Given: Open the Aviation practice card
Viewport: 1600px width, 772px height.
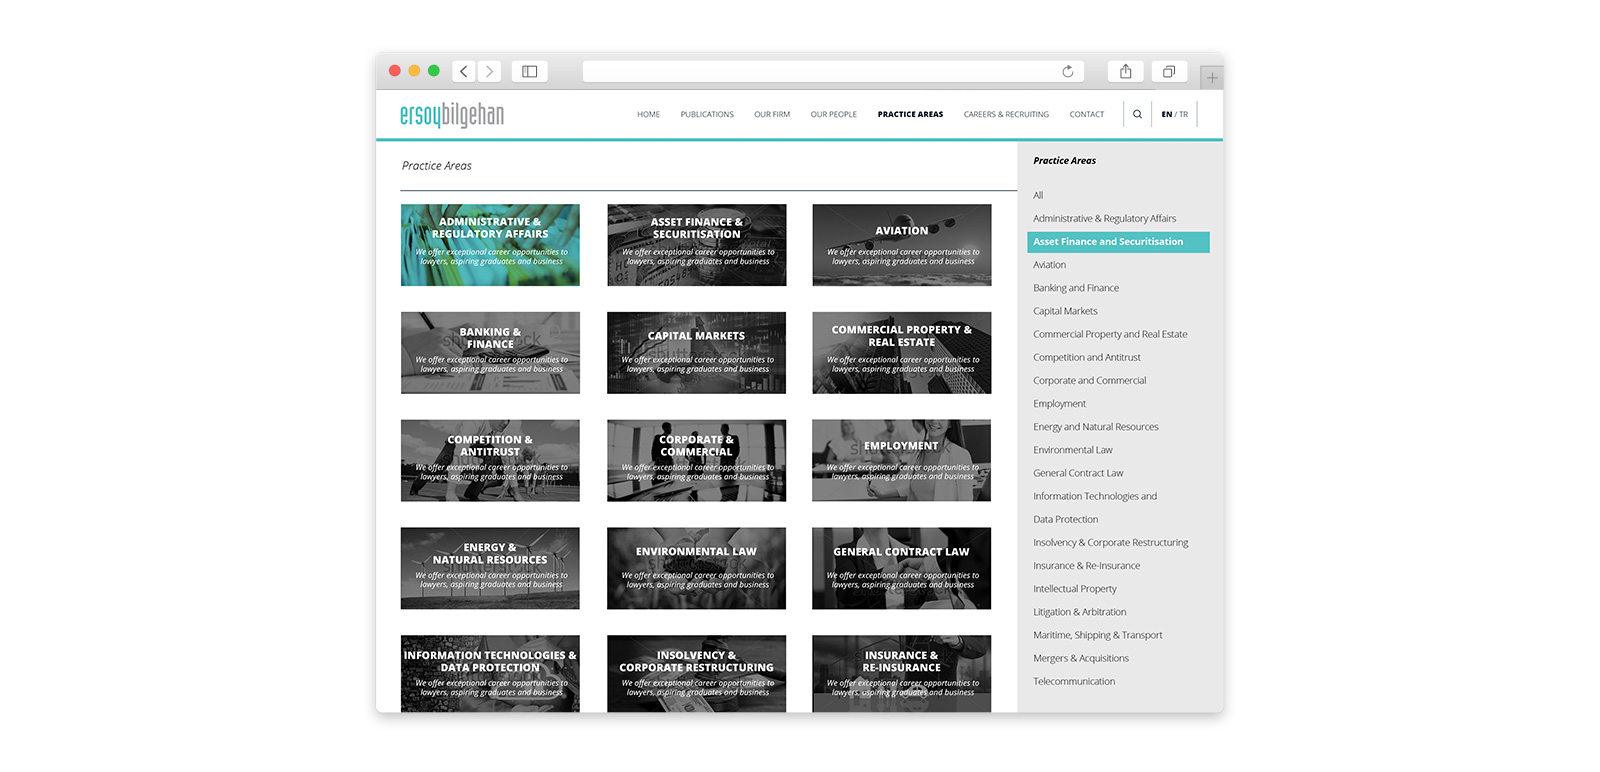Looking at the screenshot, I should pos(902,245).
